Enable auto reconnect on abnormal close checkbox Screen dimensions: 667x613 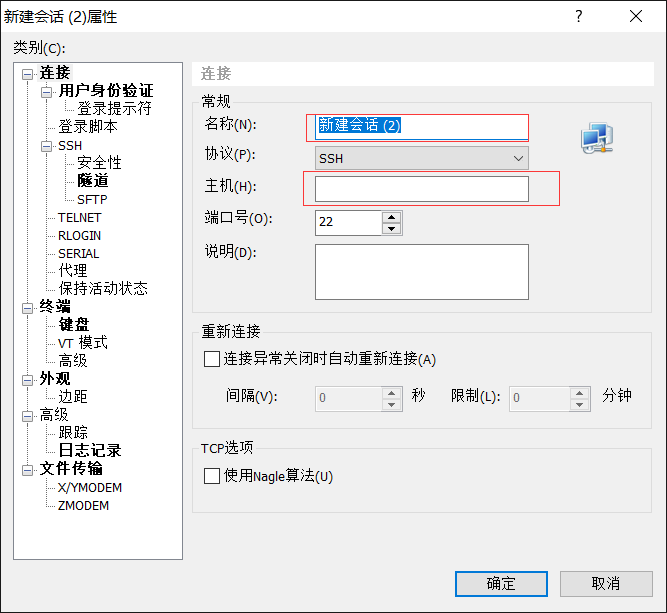[x=211, y=359]
